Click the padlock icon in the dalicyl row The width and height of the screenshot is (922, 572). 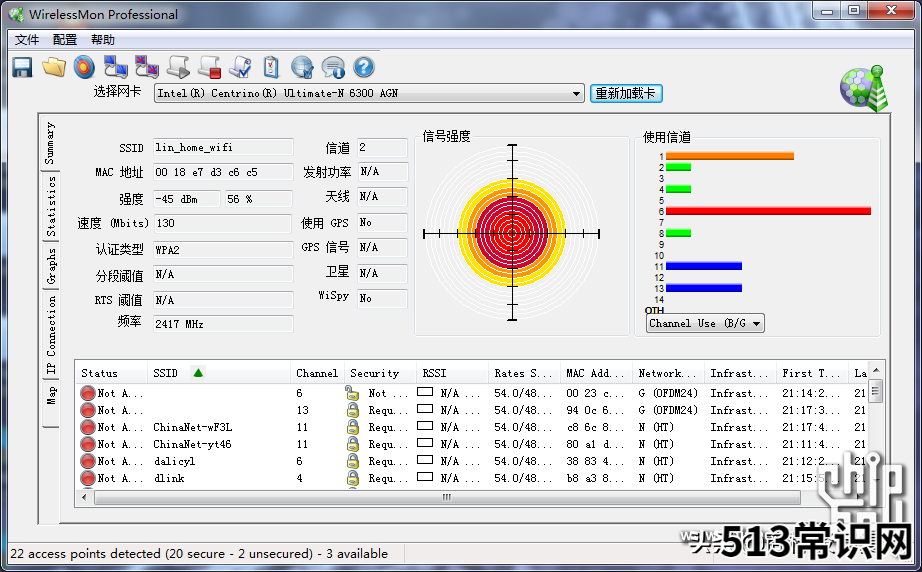[x=353, y=461]
